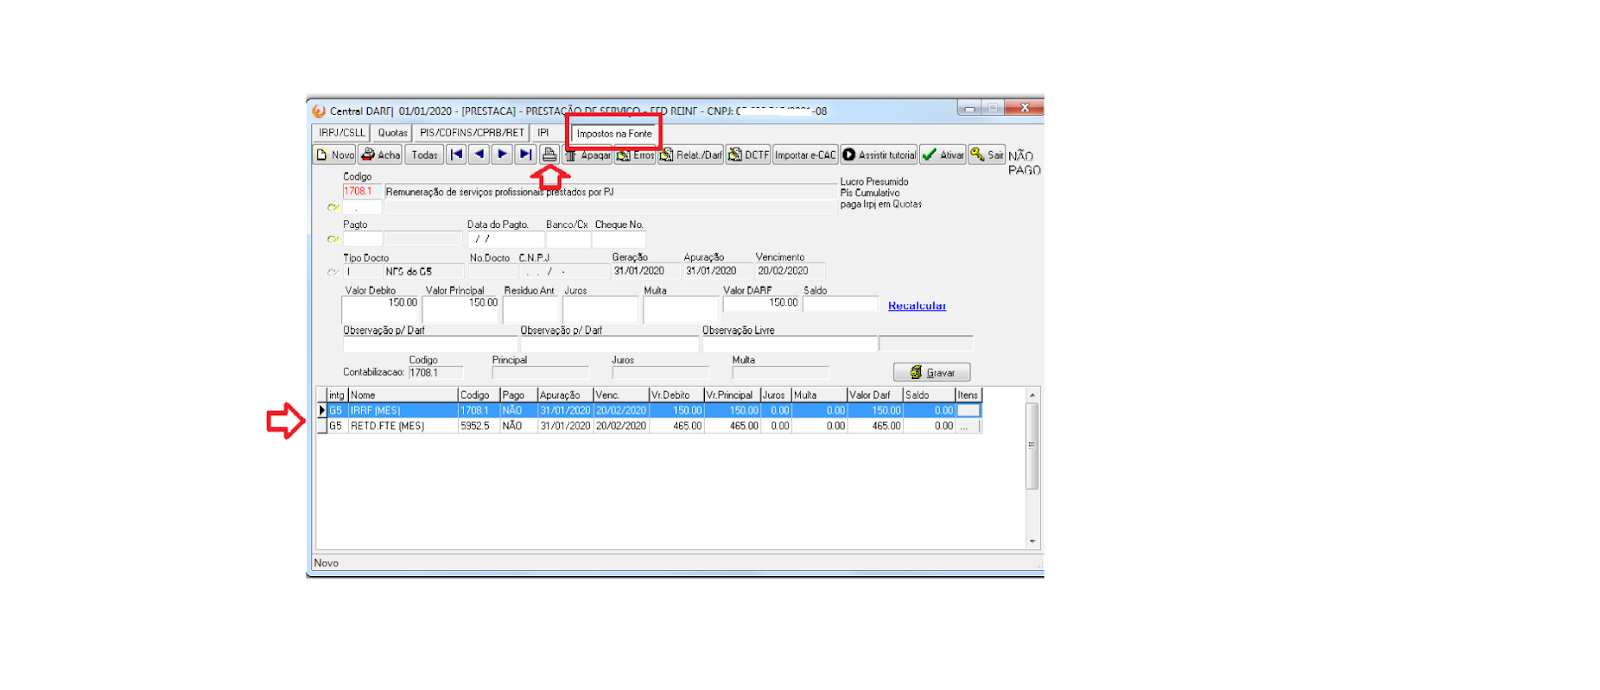Screen dimensions: 1600x690
Task: Click the Valor Principal field
Action: pyautogui.click(x=461, y=310)
